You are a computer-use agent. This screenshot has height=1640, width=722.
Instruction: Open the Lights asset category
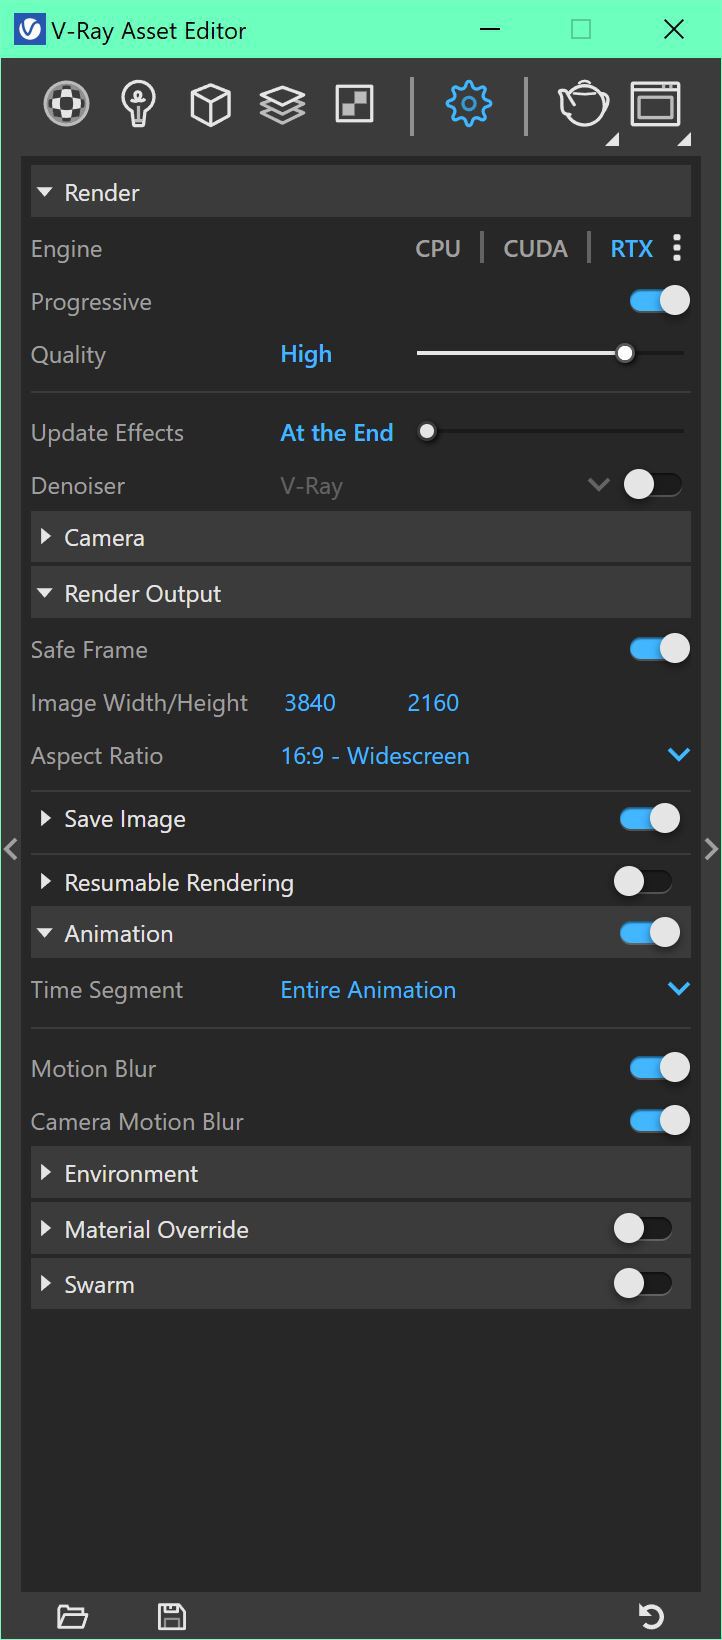pyautogui.click(x=138, y=103)
